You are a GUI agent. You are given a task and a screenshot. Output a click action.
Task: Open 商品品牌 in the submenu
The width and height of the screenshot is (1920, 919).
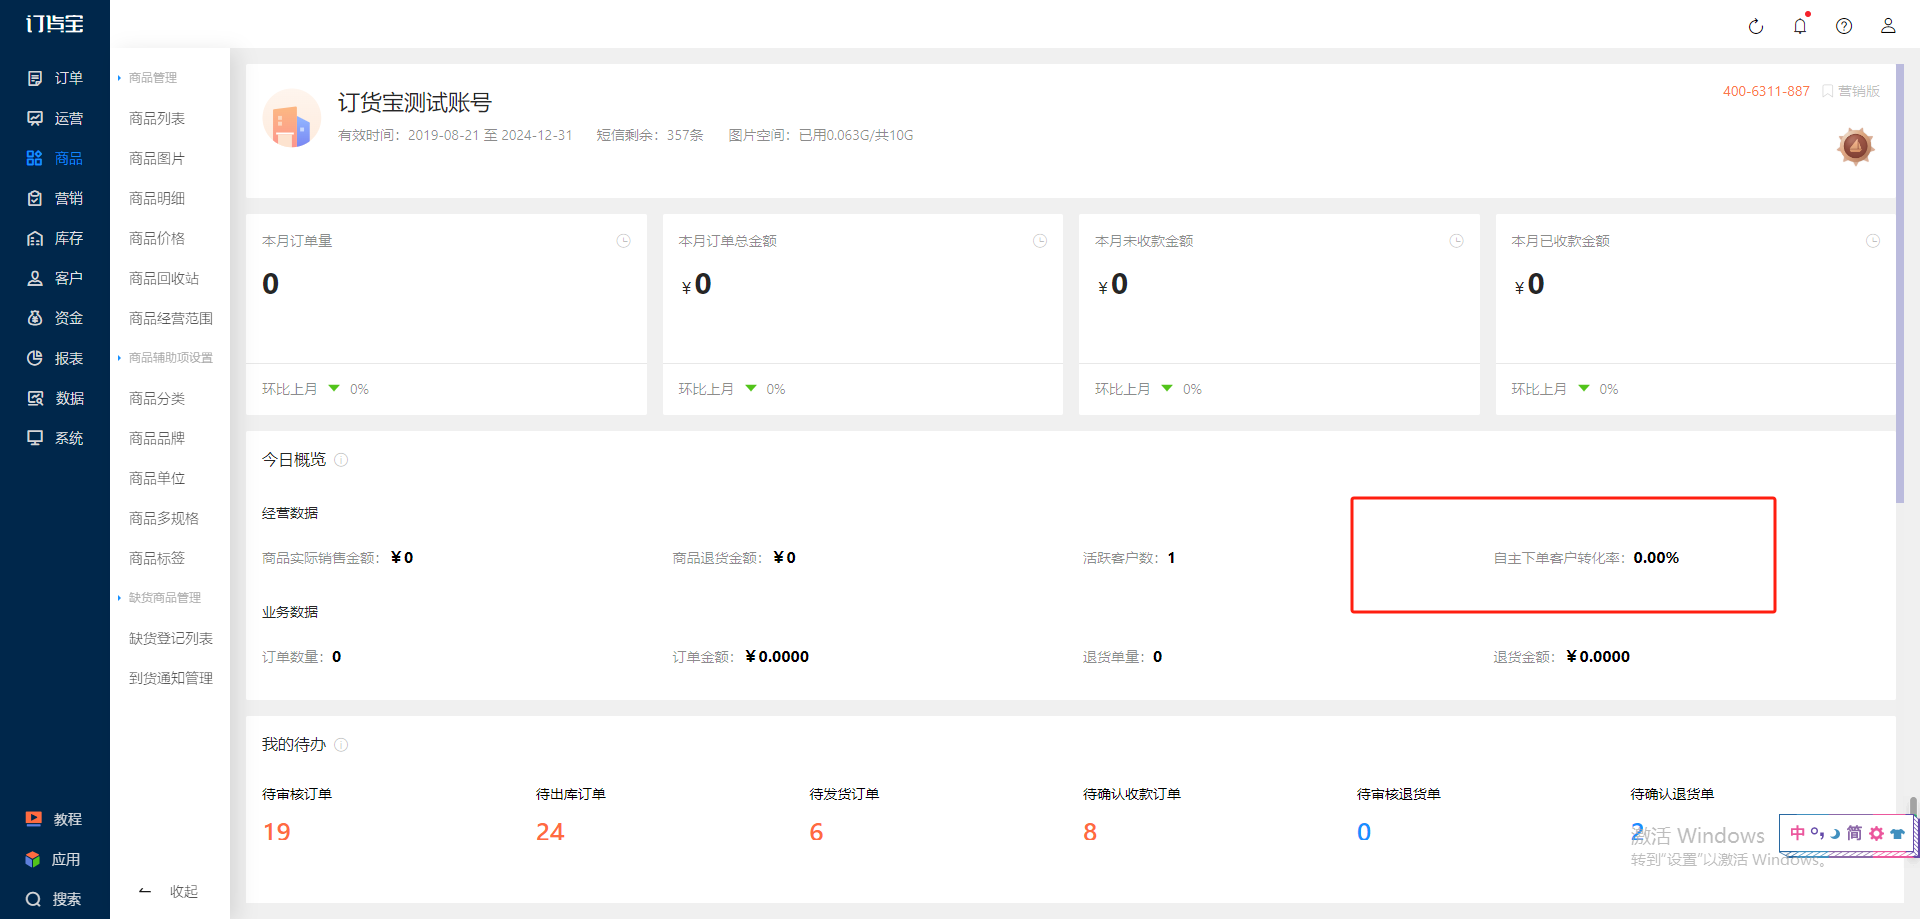(x=157, y=438)
